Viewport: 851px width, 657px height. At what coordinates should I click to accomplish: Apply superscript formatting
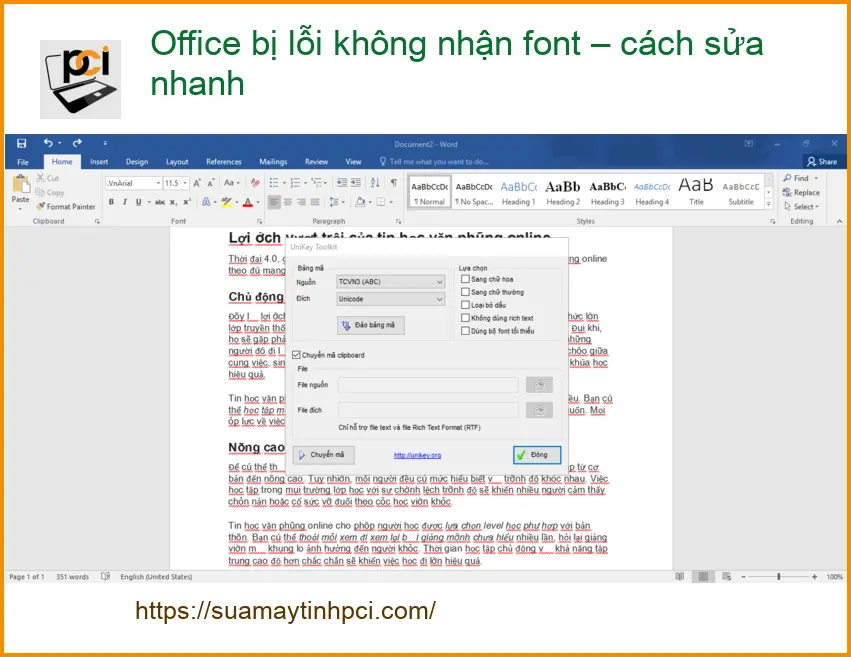click(187, 202)
